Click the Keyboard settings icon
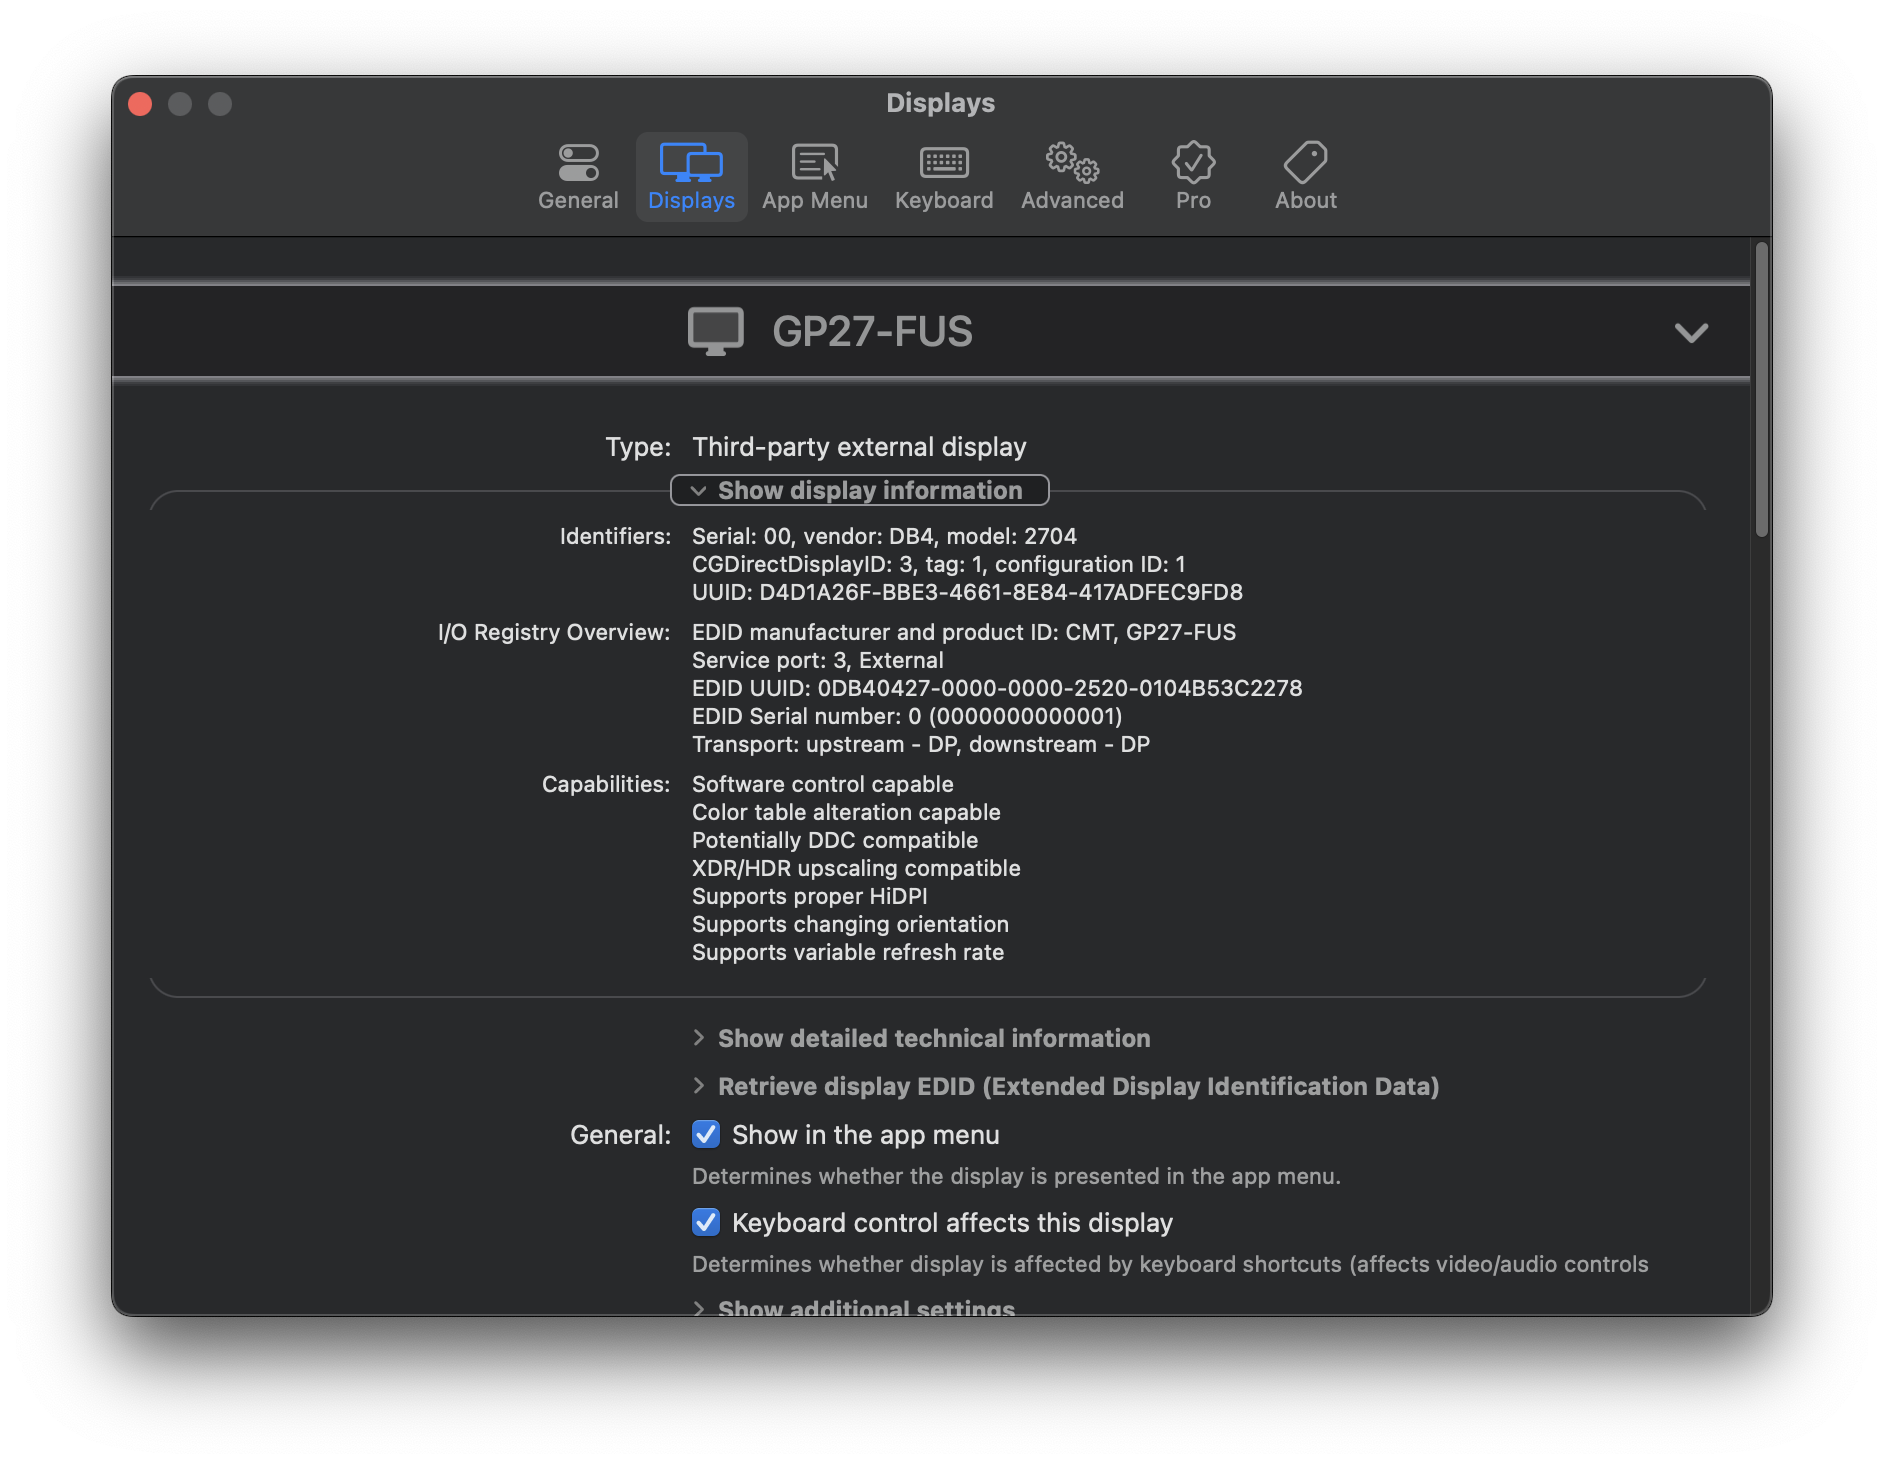 (943, 163)
